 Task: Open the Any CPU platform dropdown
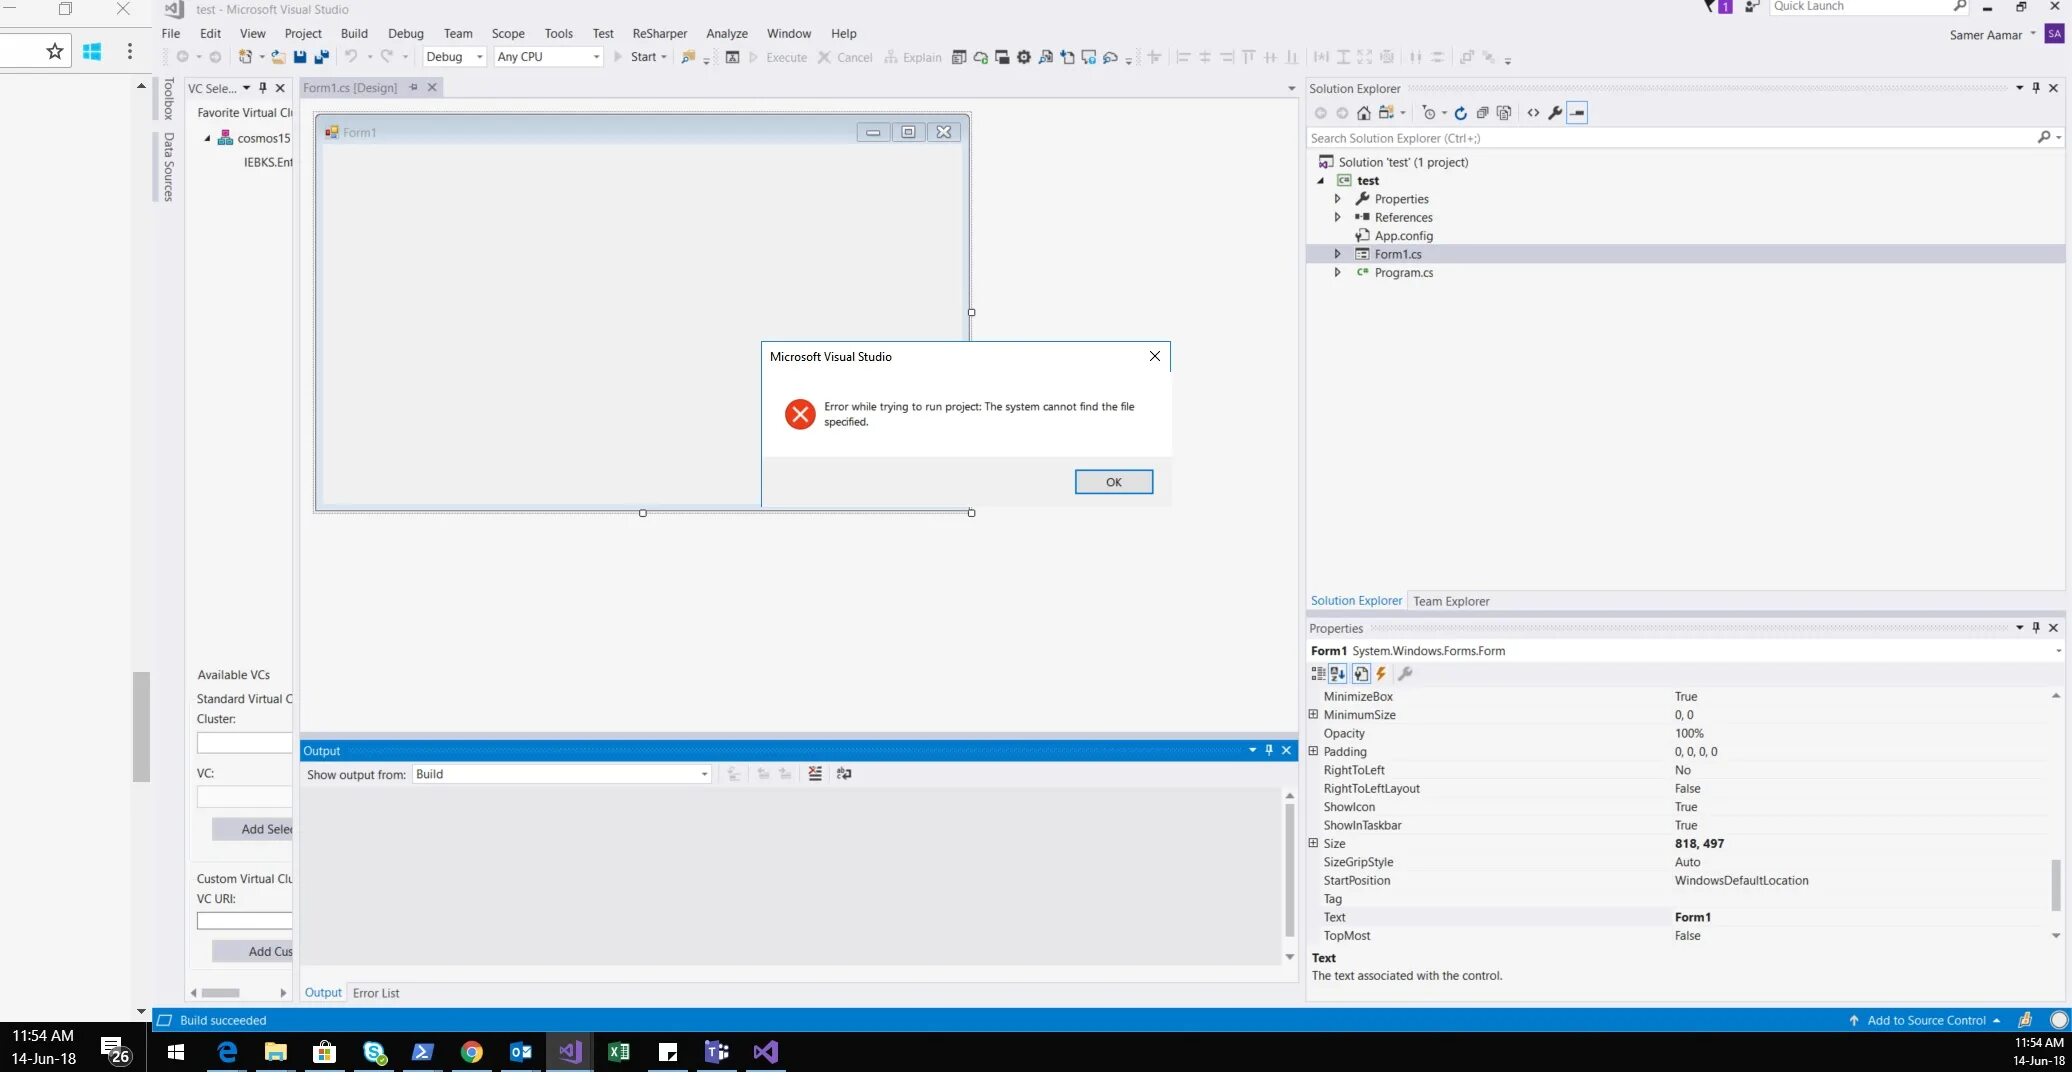[x=549, y=57]
